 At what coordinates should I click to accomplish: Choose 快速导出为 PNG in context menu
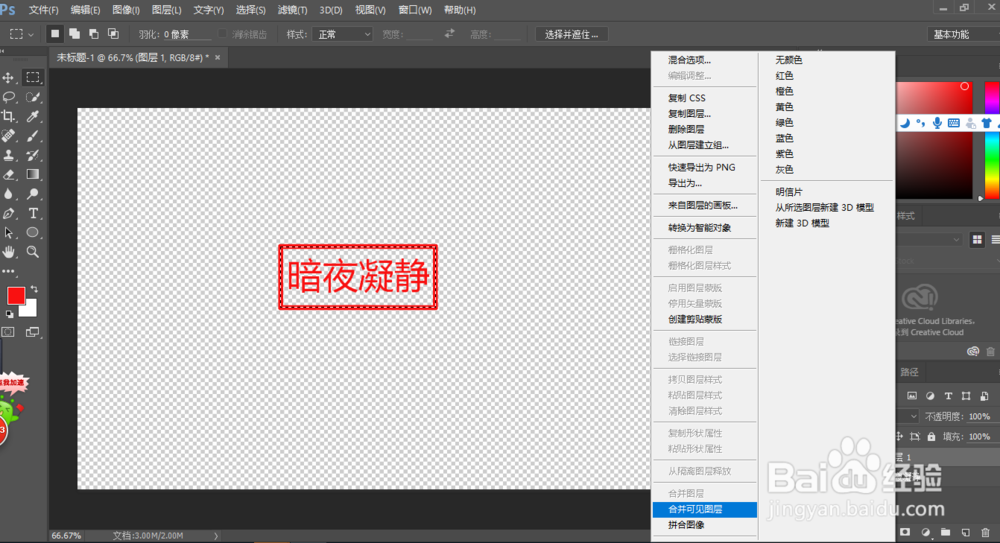[x=705, y=167]
